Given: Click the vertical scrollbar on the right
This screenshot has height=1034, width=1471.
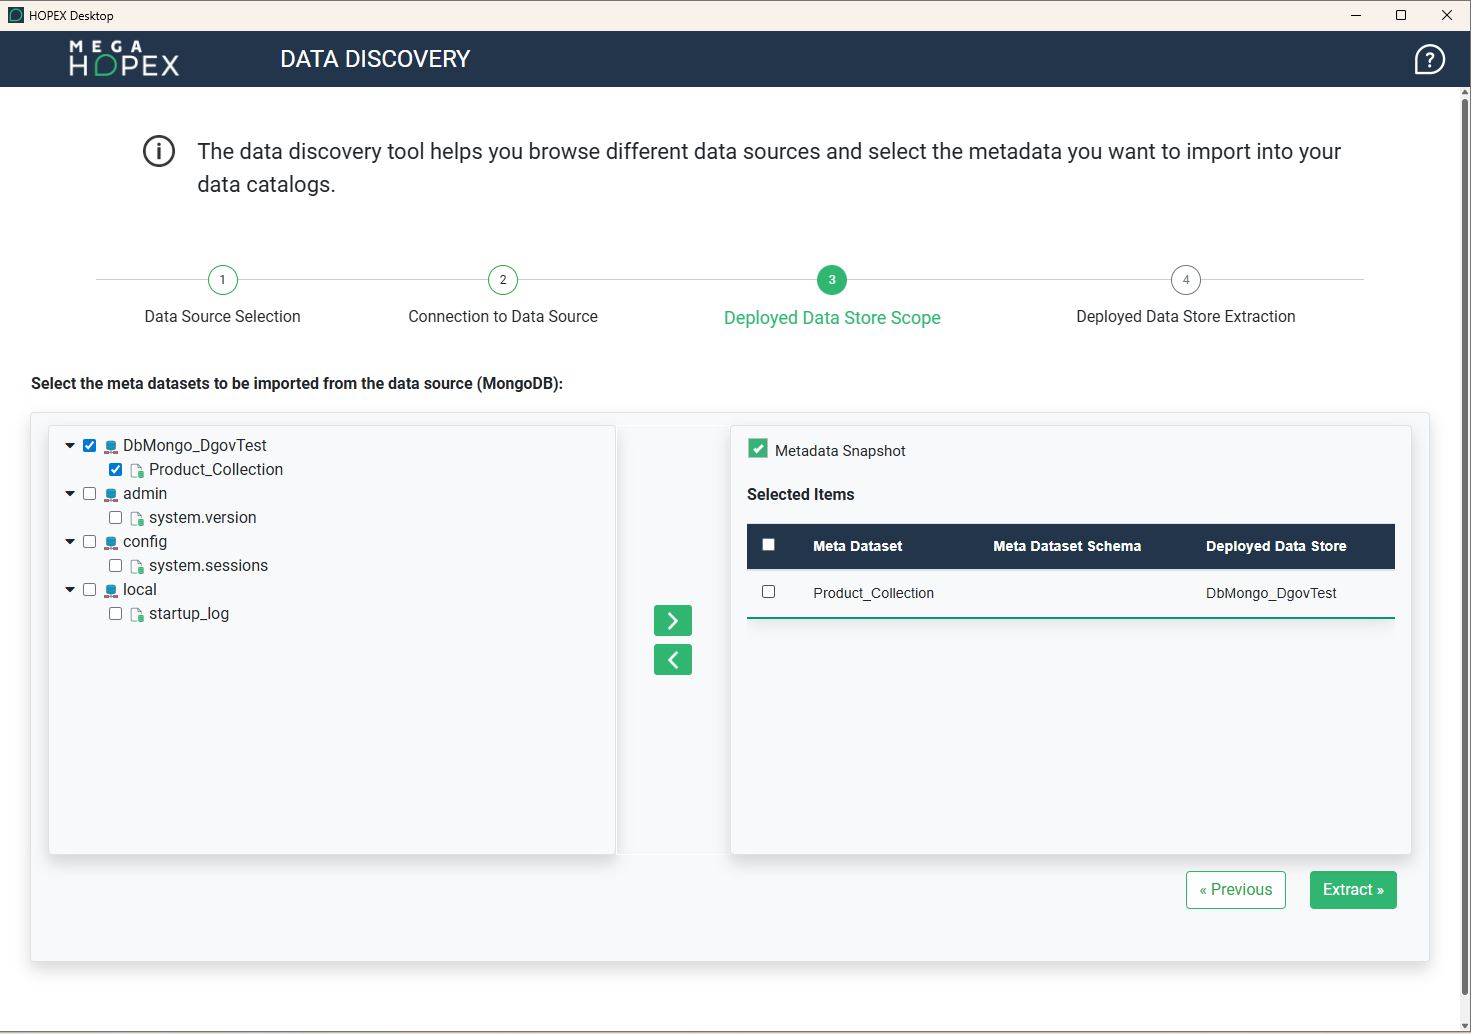Looking at the screenshot, I should (1464, 500).
